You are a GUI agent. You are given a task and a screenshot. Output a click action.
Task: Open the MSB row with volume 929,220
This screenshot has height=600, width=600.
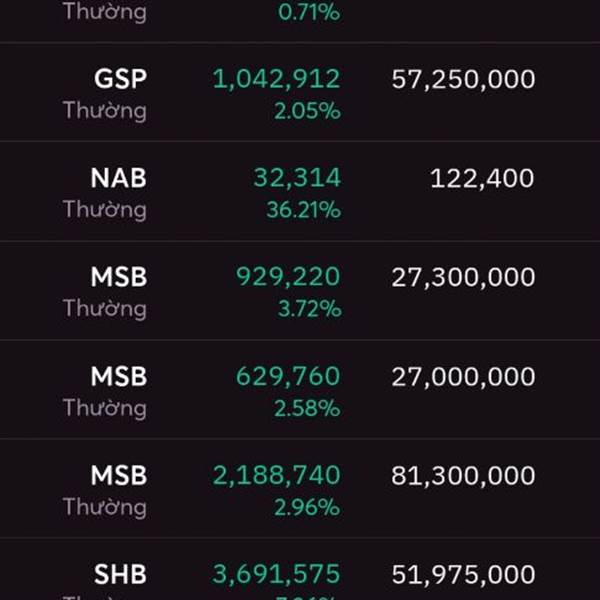[x=300, y=290]
